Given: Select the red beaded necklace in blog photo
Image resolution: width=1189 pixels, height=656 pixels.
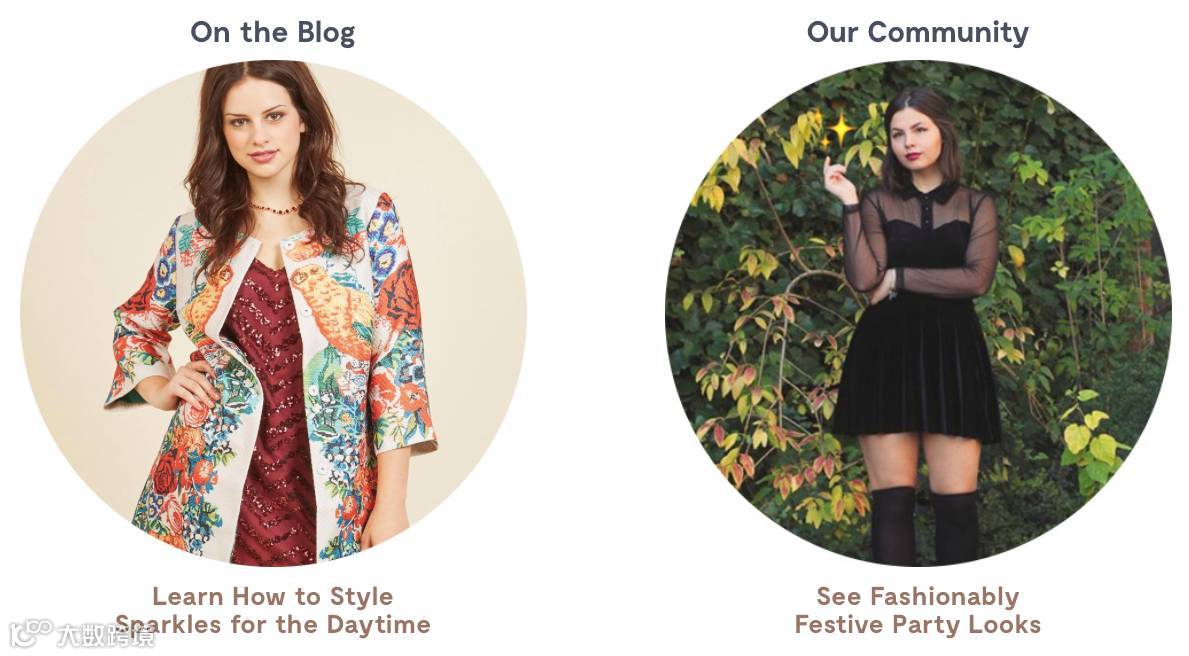Looking at the screenshot, I should (x=275, y=207).
